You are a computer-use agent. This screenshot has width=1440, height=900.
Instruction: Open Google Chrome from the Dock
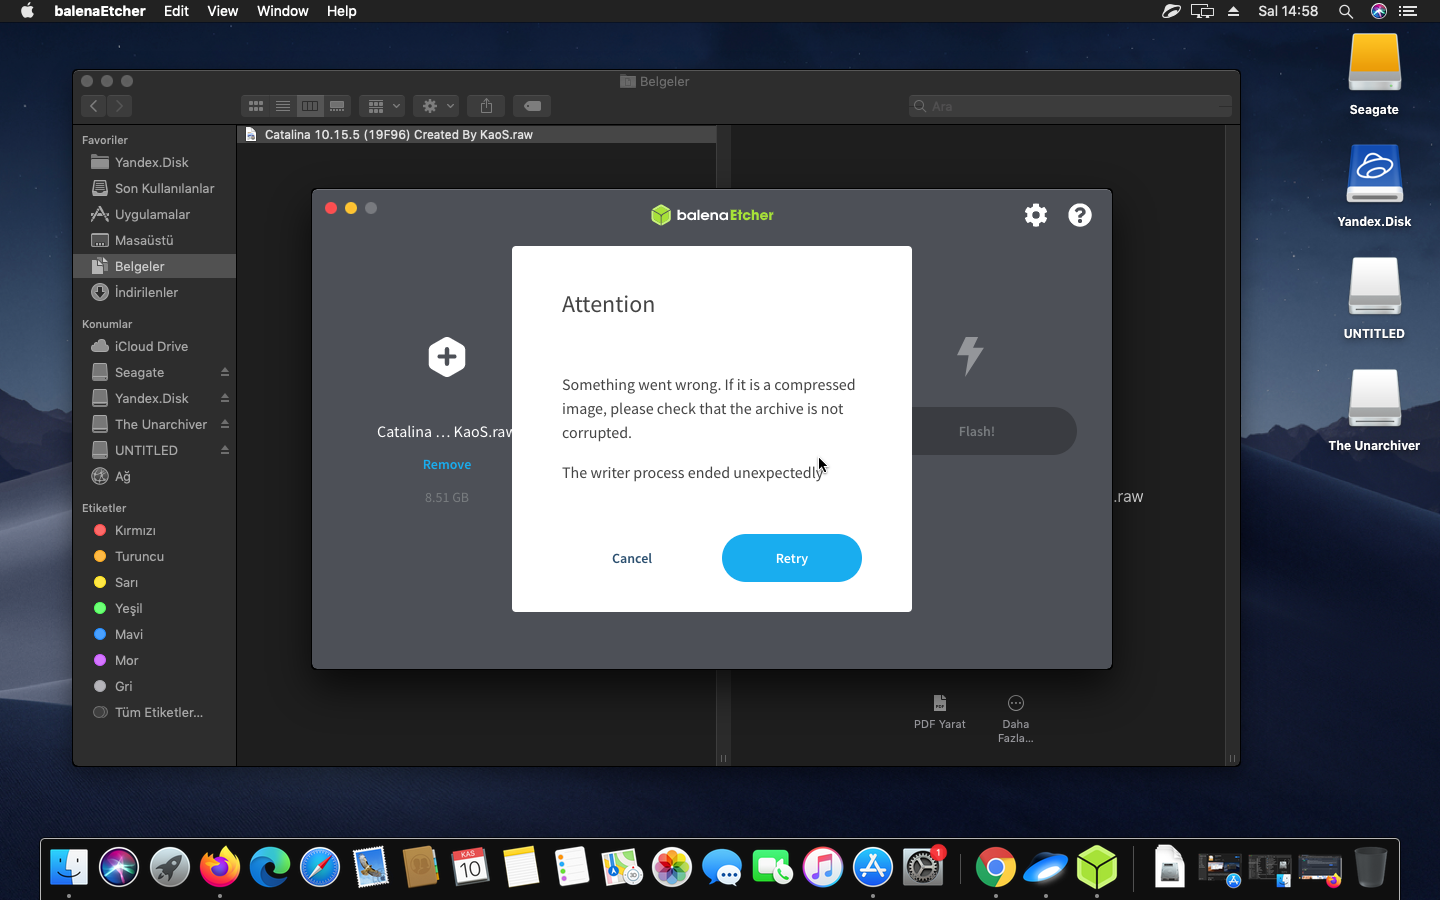(995, 867)
